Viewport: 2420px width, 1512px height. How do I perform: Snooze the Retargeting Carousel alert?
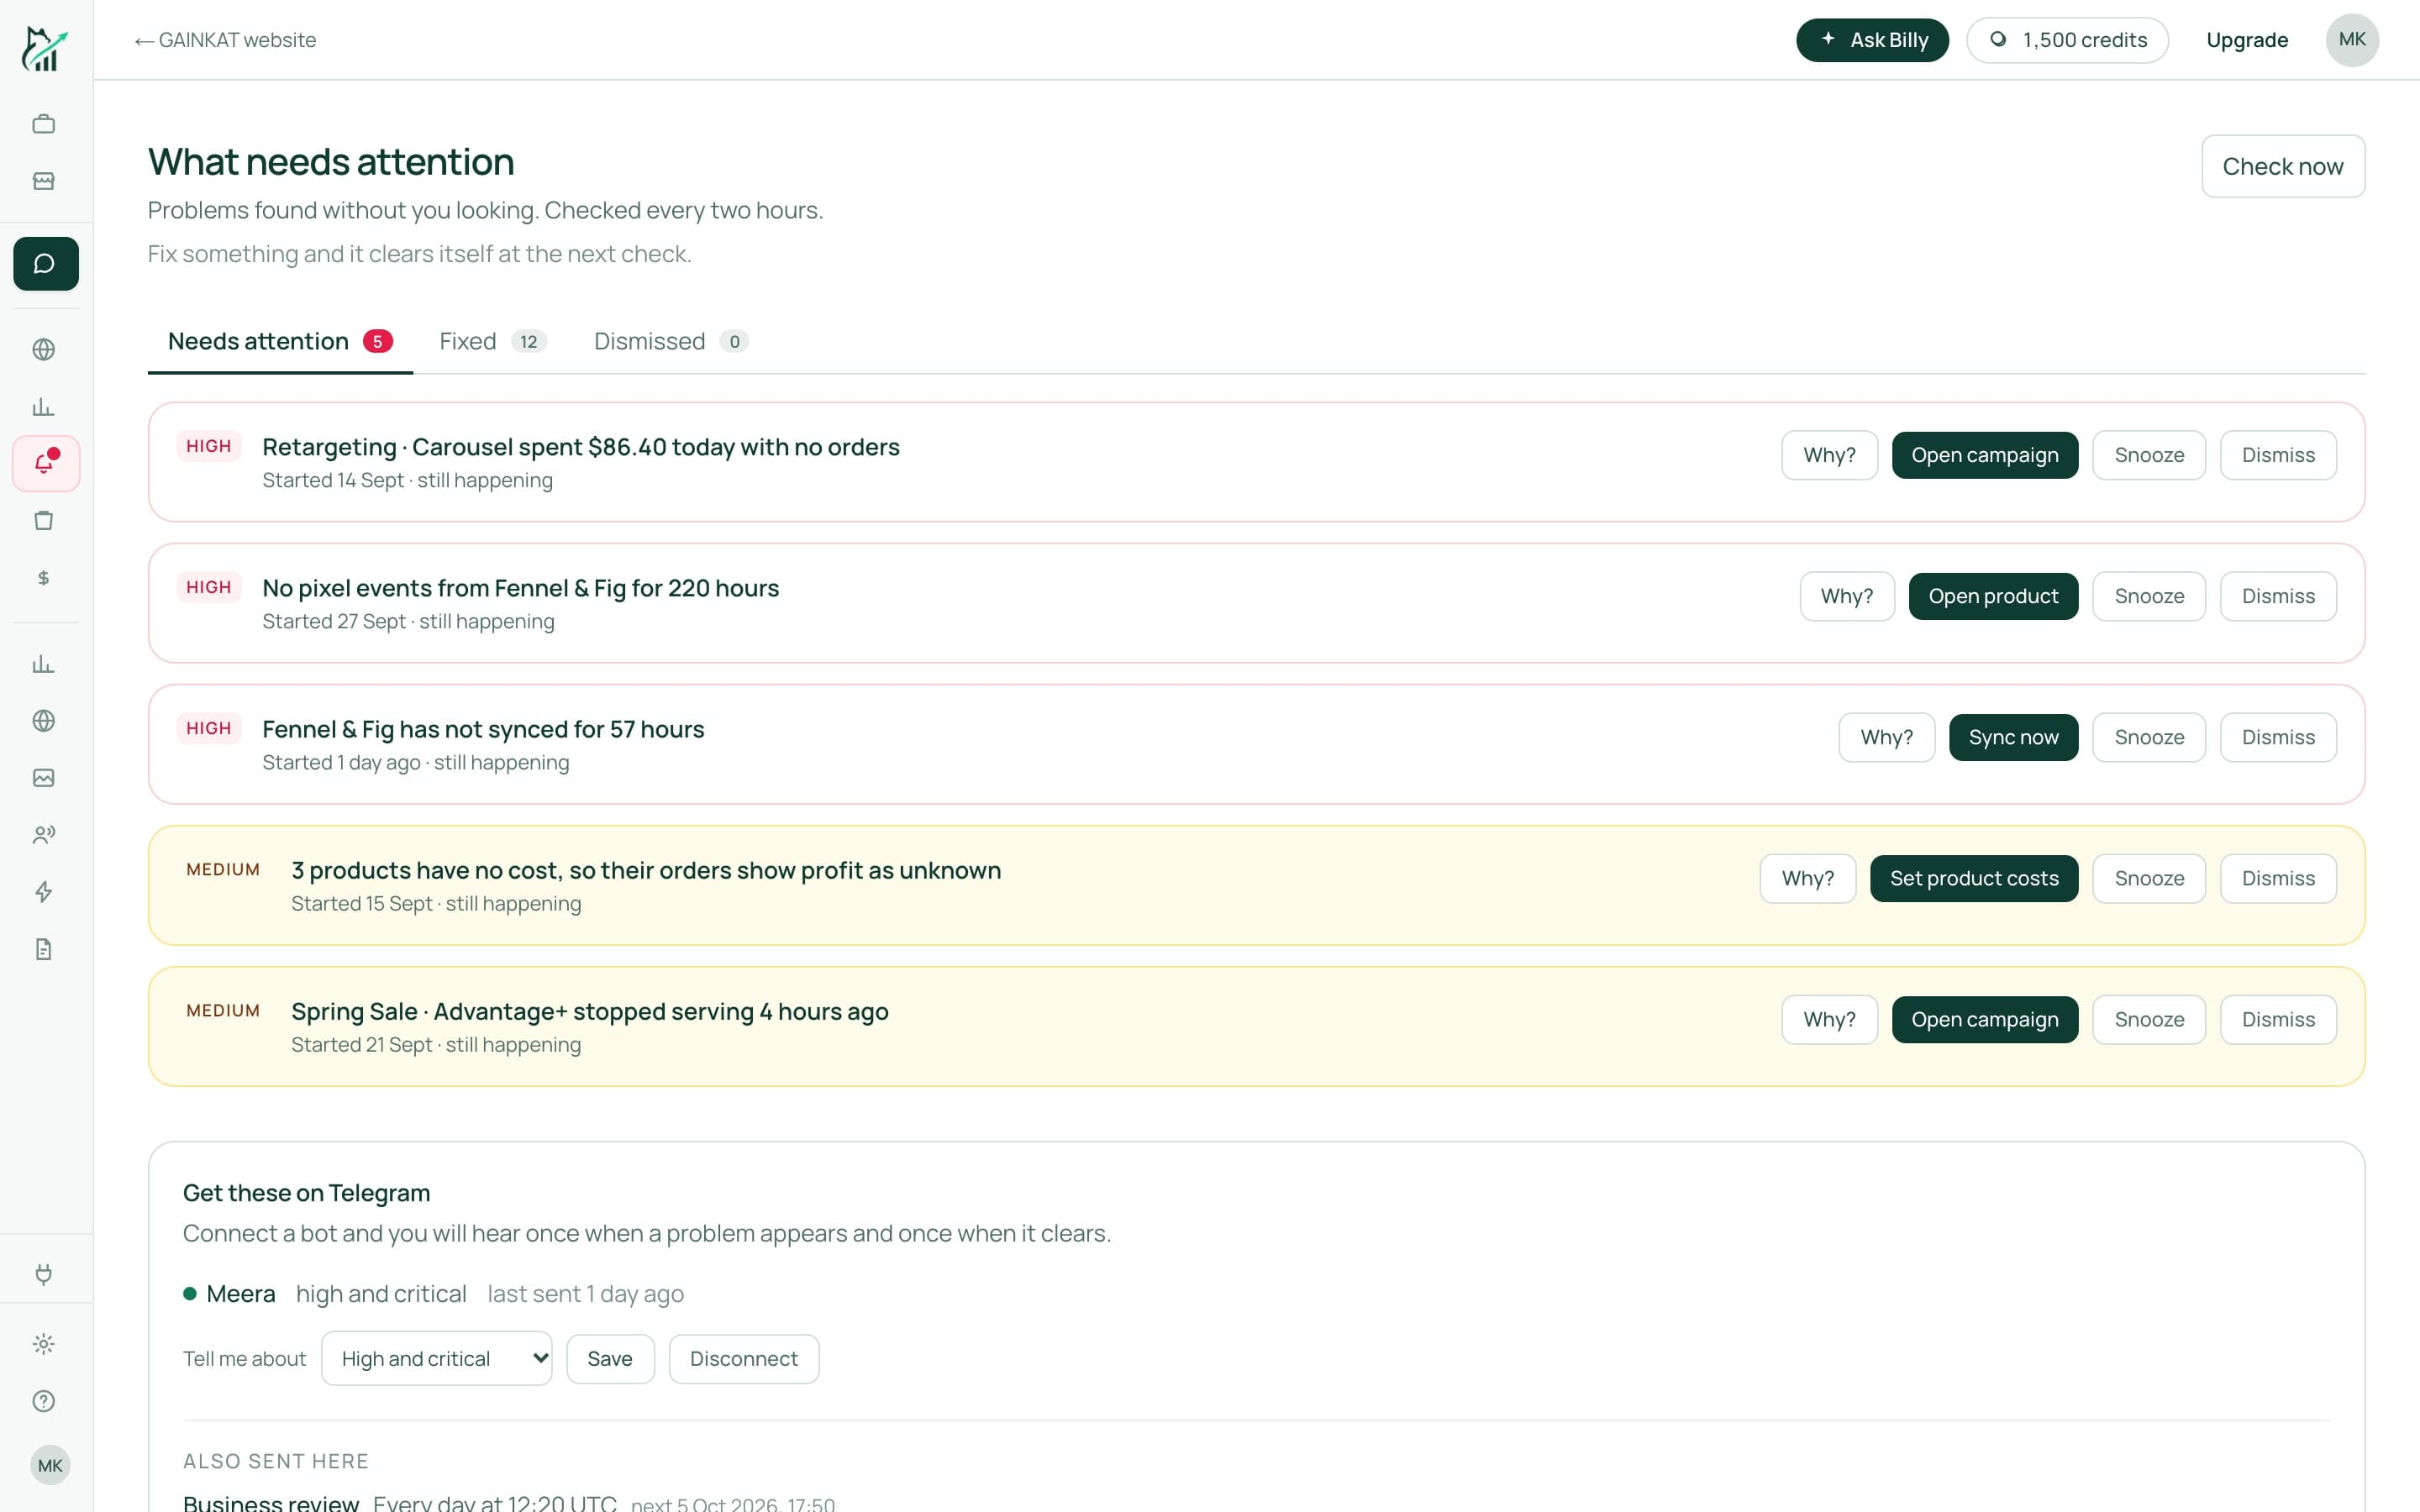click(x=2149, y=455)
